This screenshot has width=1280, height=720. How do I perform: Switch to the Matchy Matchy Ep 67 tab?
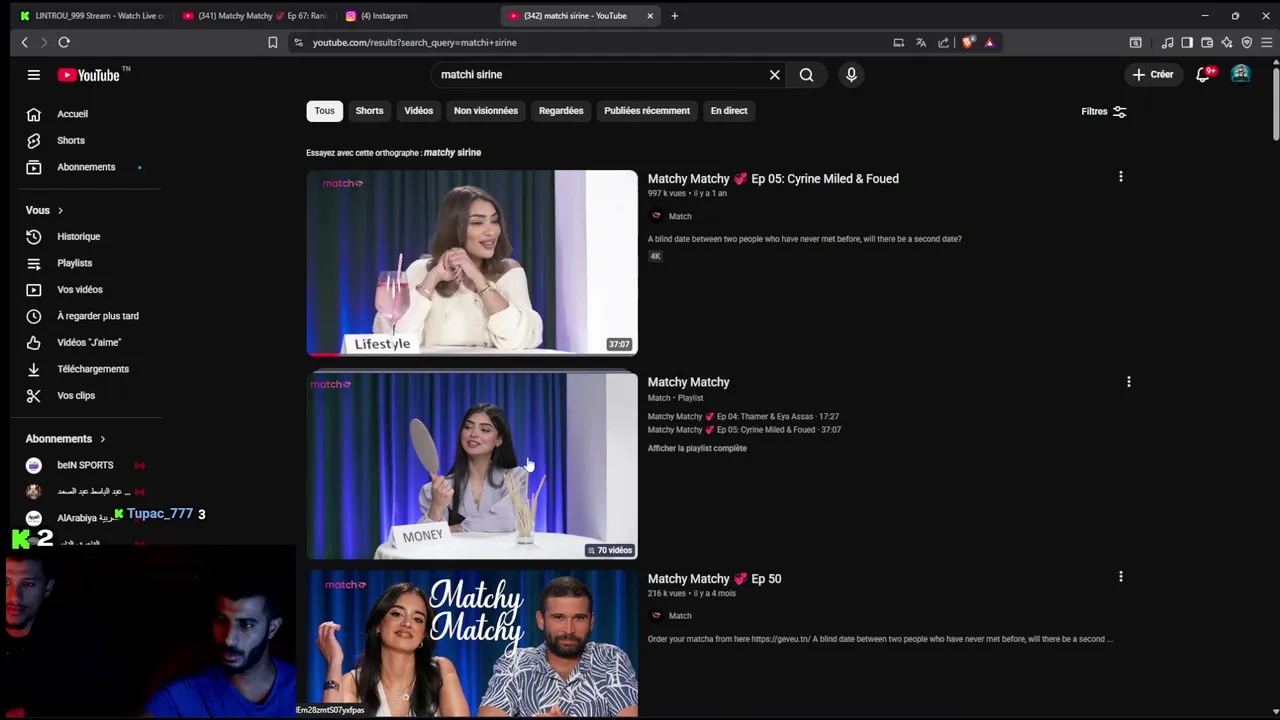pos(255,16)
